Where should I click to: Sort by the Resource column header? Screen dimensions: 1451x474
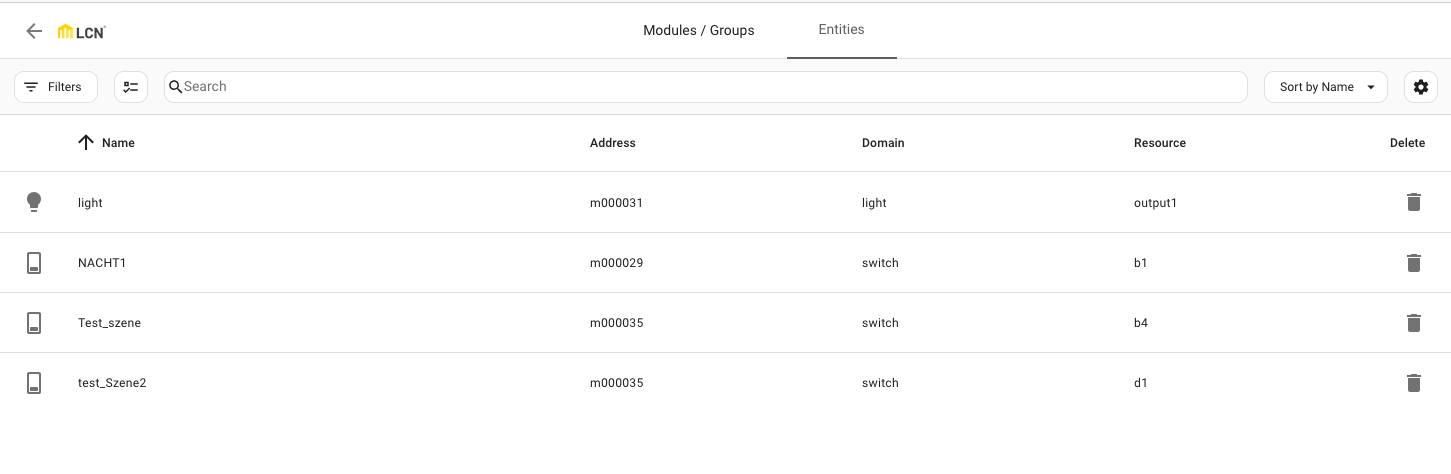tap(1159, 143)
